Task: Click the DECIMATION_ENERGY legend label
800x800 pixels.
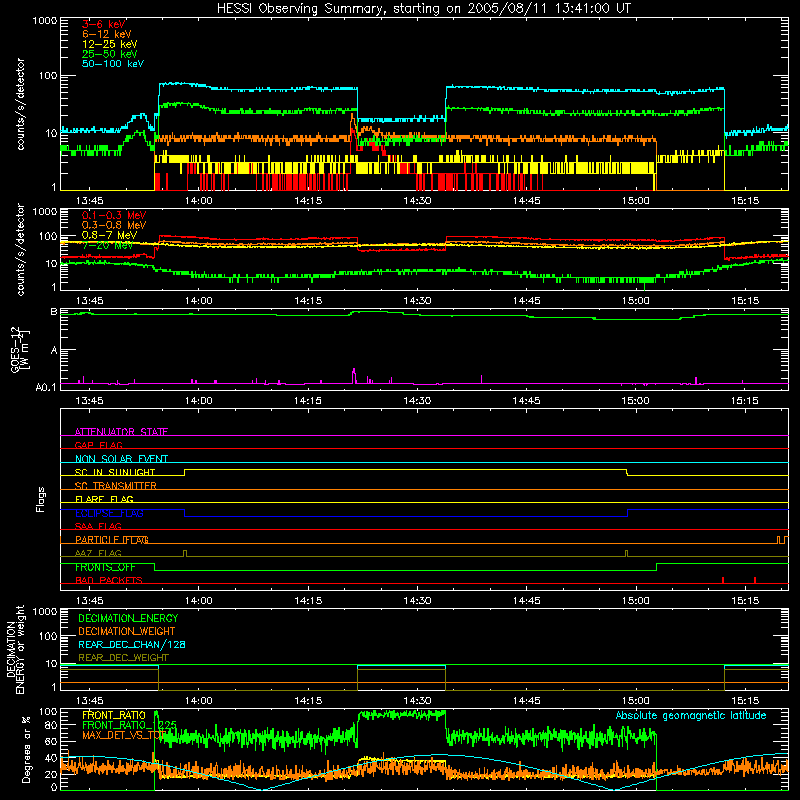Action: [128, 618]
